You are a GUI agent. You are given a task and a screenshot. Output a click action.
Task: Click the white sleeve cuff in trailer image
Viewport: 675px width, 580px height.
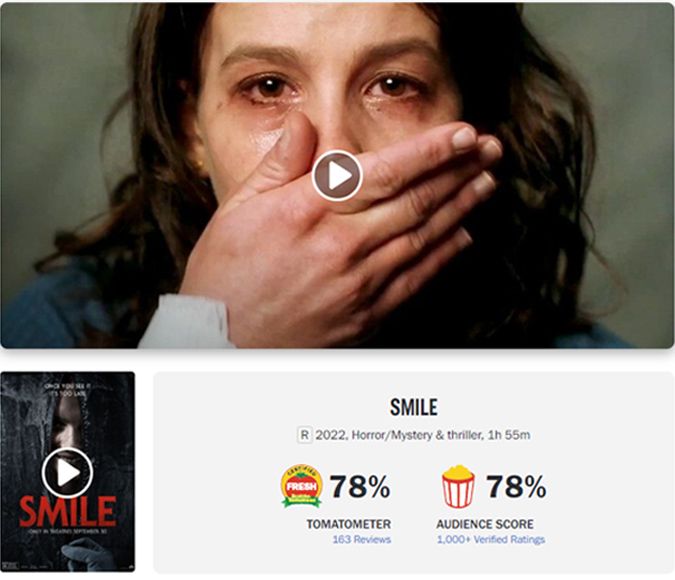click(x=185, y=322)
